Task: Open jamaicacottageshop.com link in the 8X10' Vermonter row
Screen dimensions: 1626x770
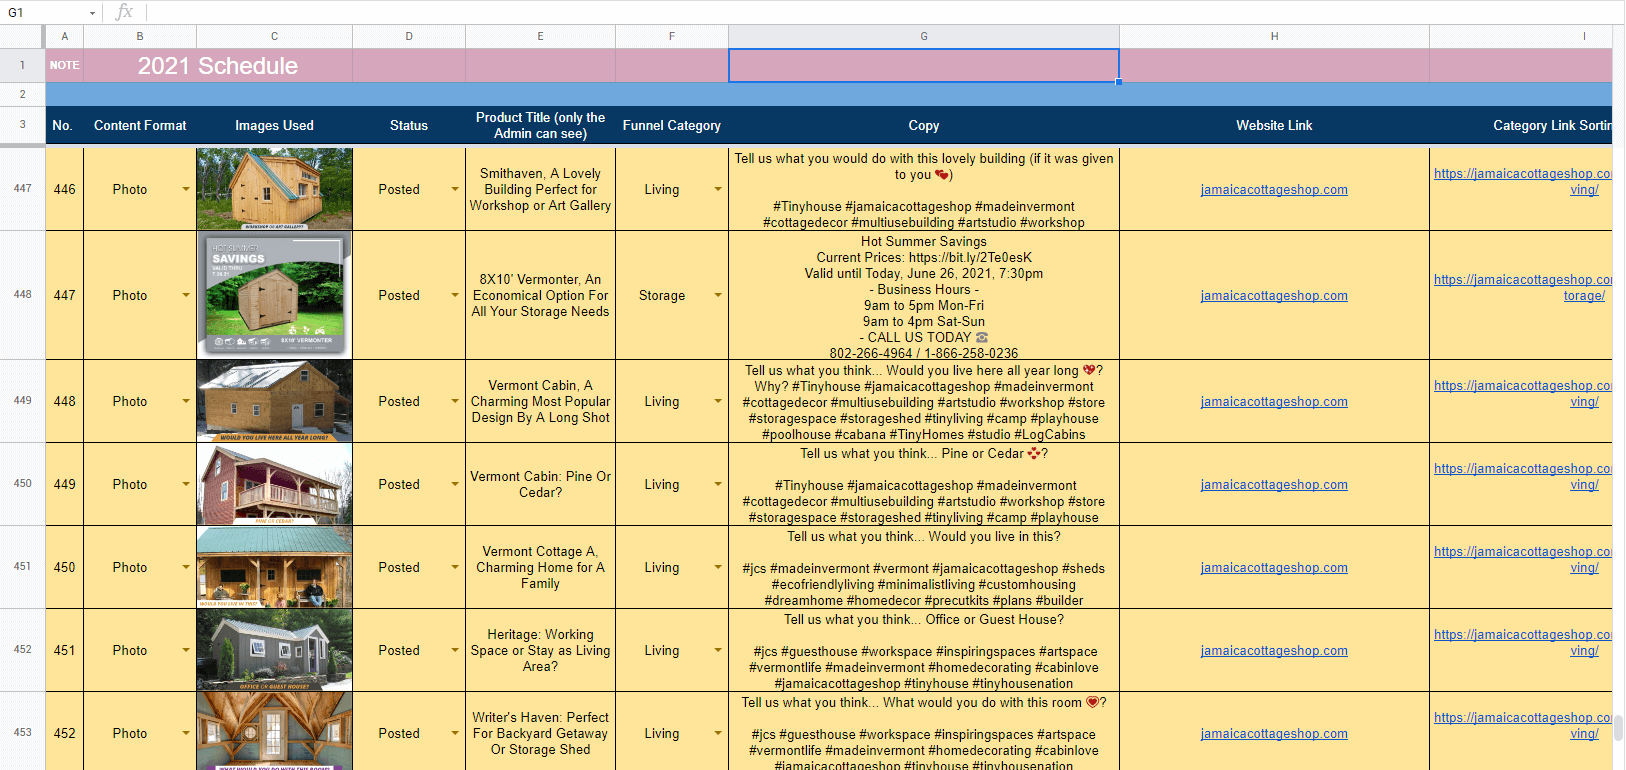Action: [1273, 296]
